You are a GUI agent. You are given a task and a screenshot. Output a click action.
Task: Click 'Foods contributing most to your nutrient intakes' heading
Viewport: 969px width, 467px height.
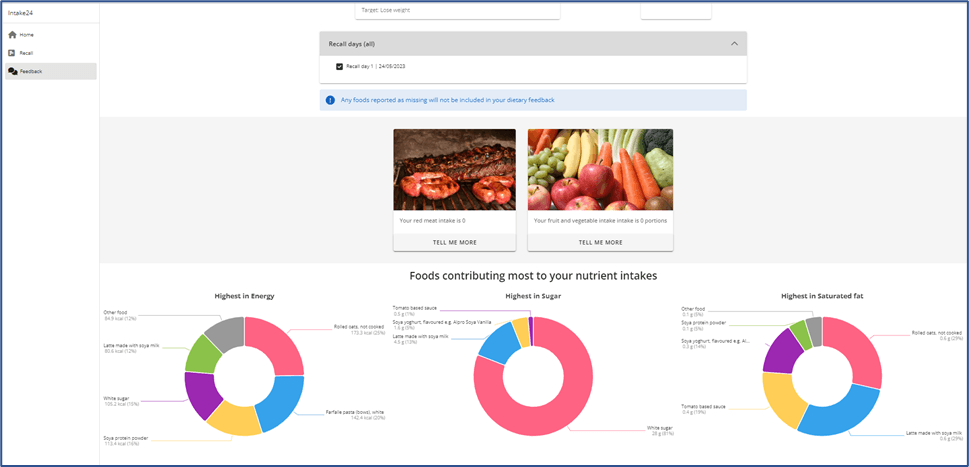point(533,276)
